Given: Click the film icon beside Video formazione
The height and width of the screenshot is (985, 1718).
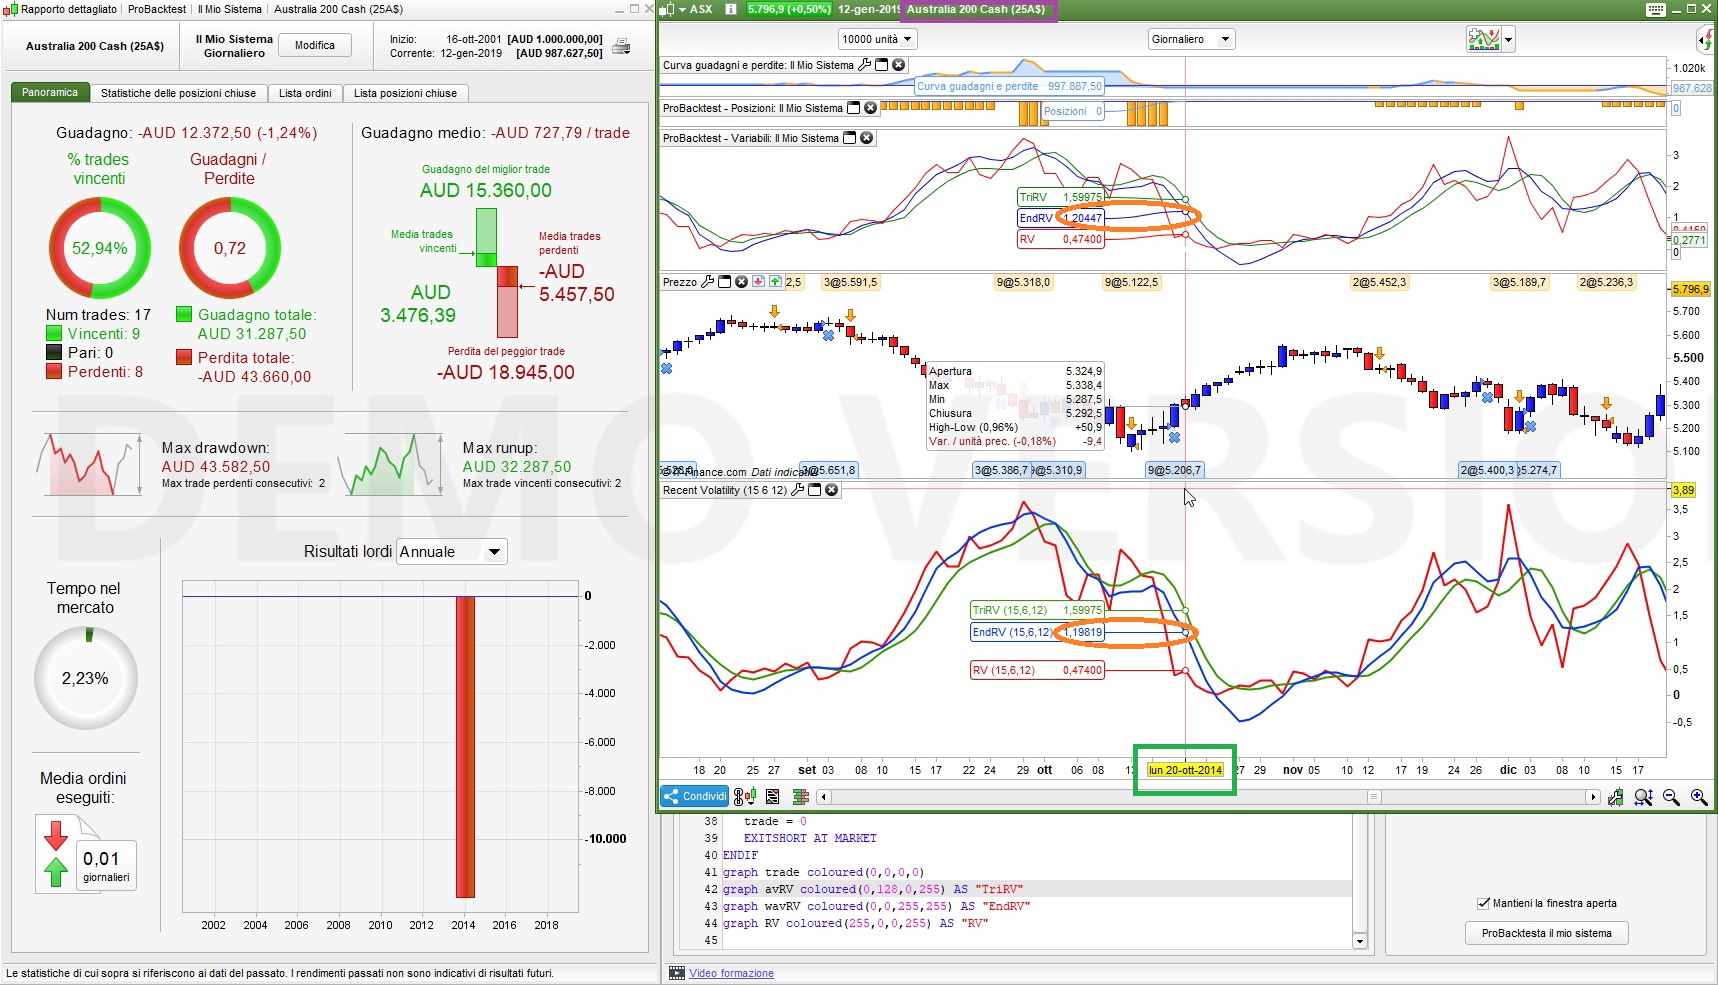Looking at the screenshot, I should click(x=677, y=973).
